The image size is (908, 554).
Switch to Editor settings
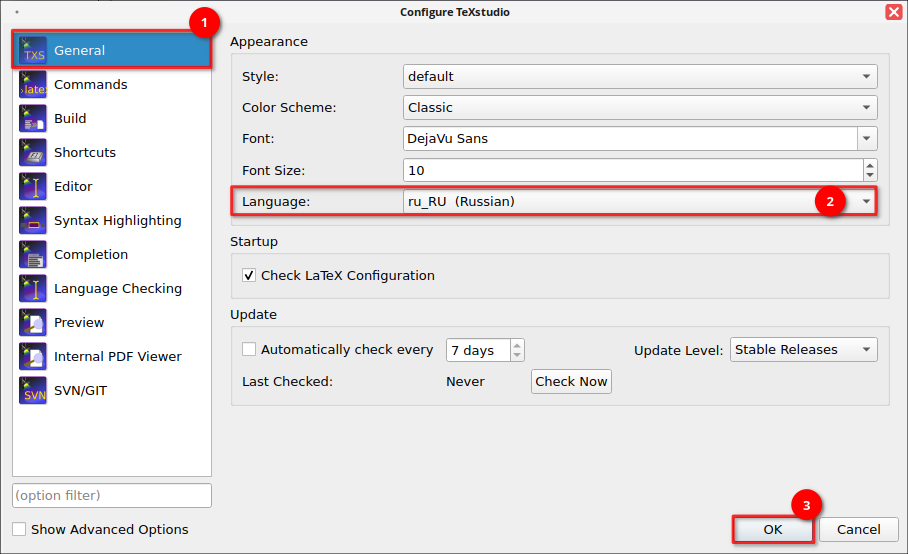point(112,186)
